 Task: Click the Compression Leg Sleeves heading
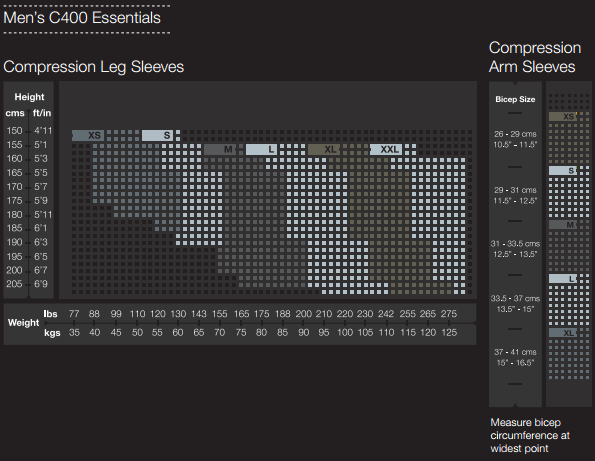94,67
